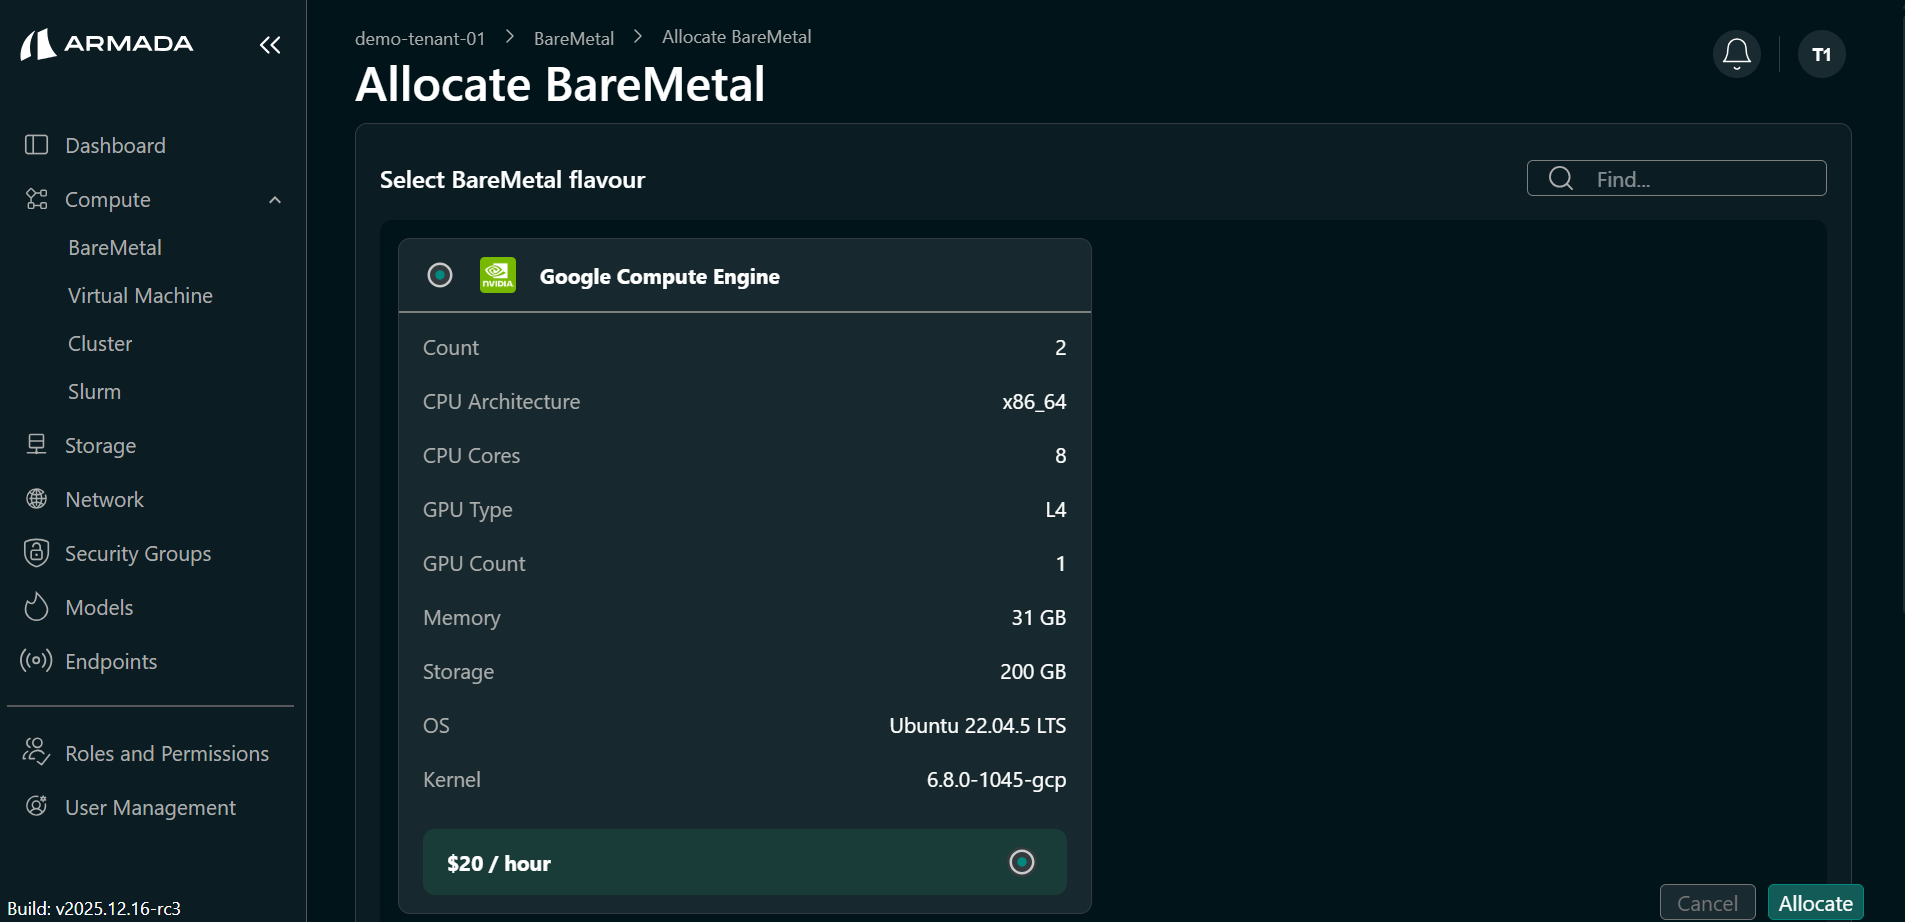Open Dashboard using its sidebar icon

pyautogui.click(x=36, y=144)
